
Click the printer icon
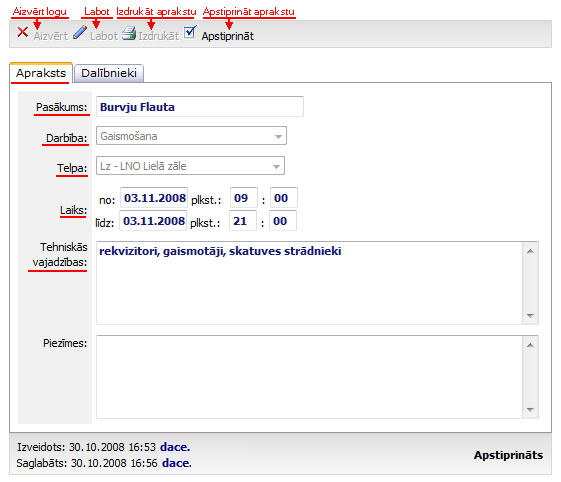(x=128, y=33)
